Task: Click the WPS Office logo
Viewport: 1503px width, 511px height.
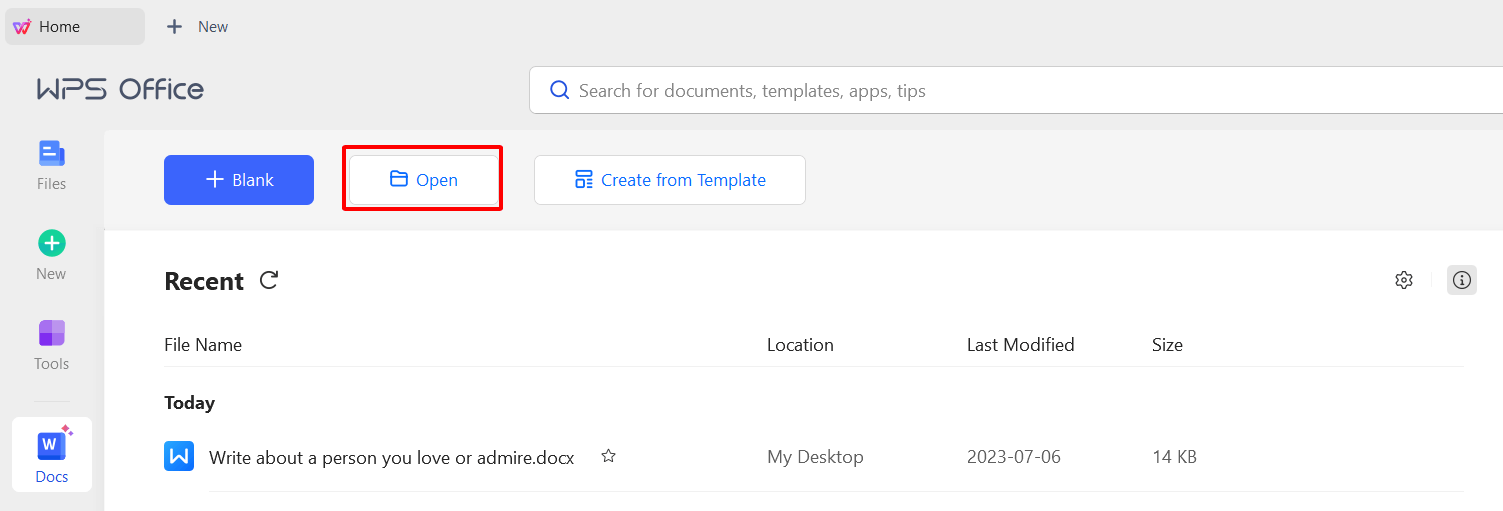Action: [x=121, y=89]
